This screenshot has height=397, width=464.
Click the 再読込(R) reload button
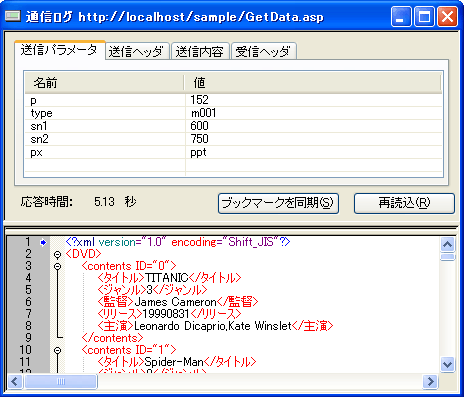(x=404, y=203)
